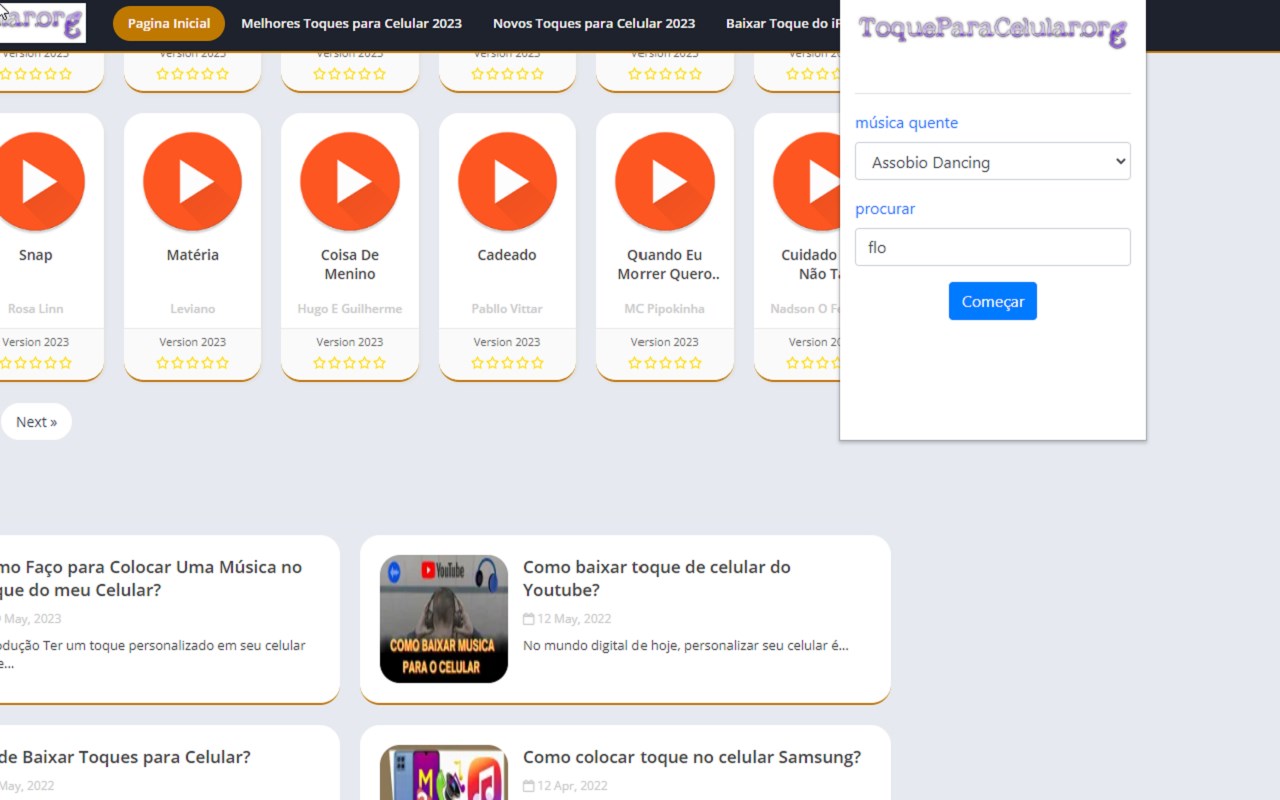
Task: Click the artist name Hugo E Guilherme
Action: coord(350,309)
